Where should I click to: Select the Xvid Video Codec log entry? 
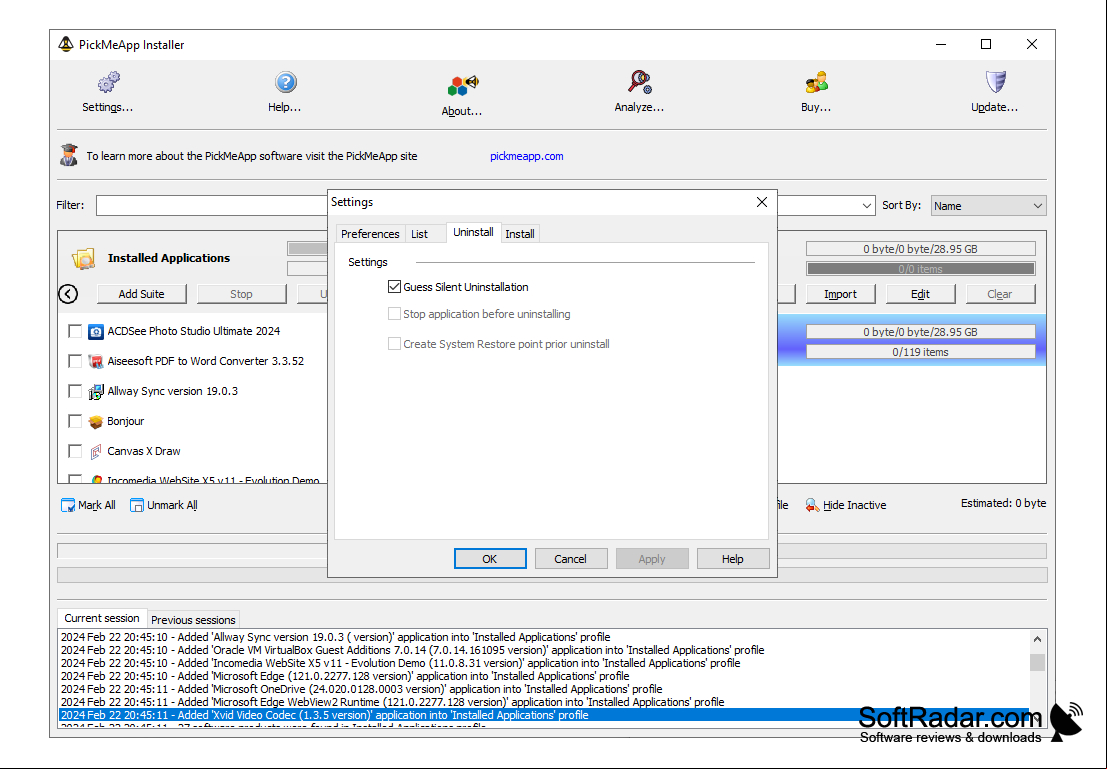[544, 715]
